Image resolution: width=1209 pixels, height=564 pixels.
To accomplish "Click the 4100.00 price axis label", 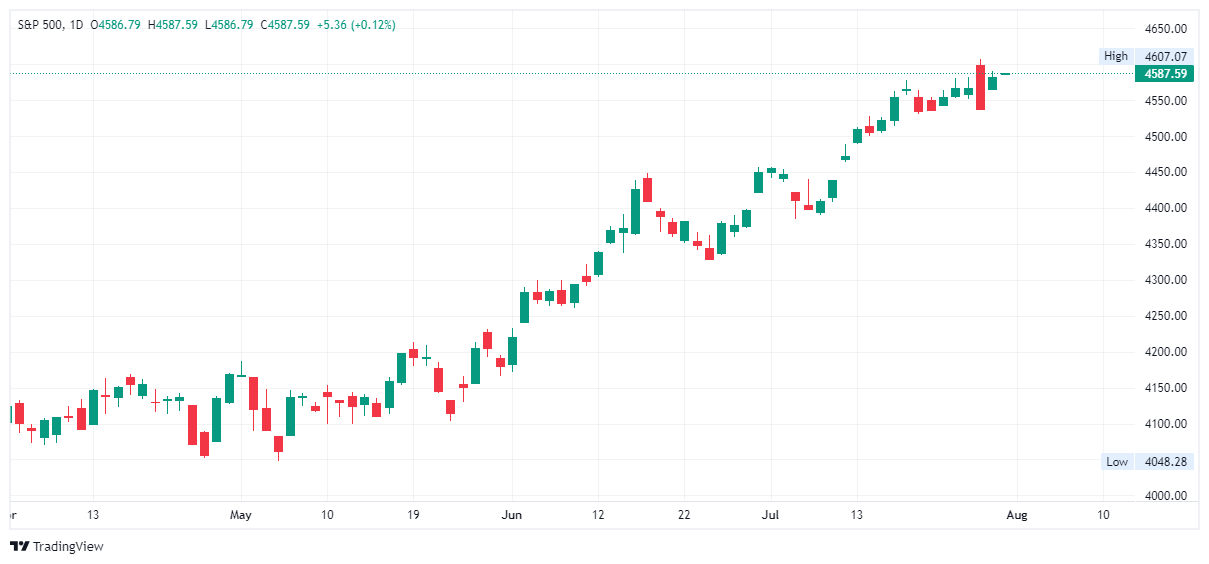I will pos(1166,424).
